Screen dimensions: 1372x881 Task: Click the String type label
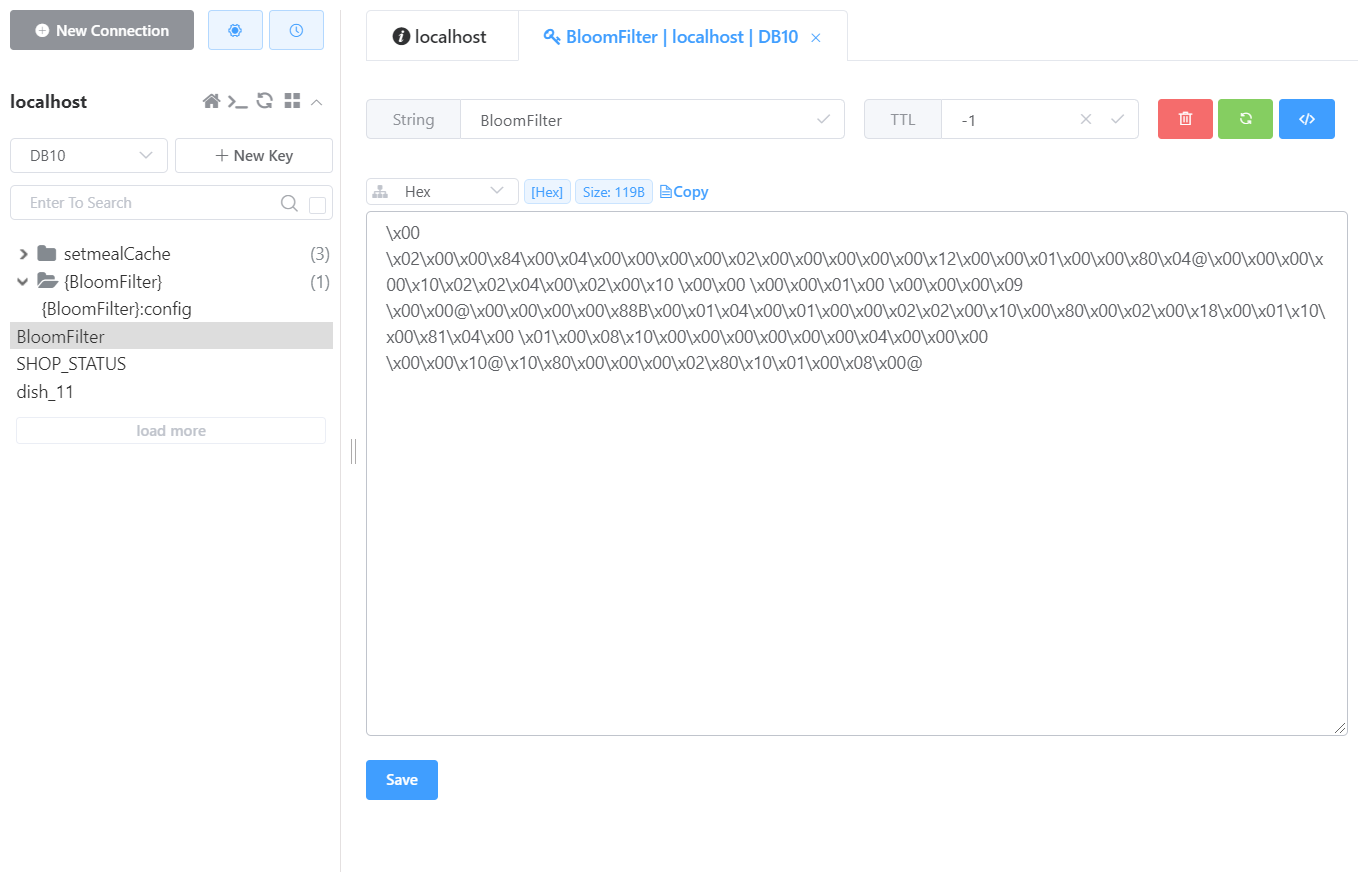[413, 120]
